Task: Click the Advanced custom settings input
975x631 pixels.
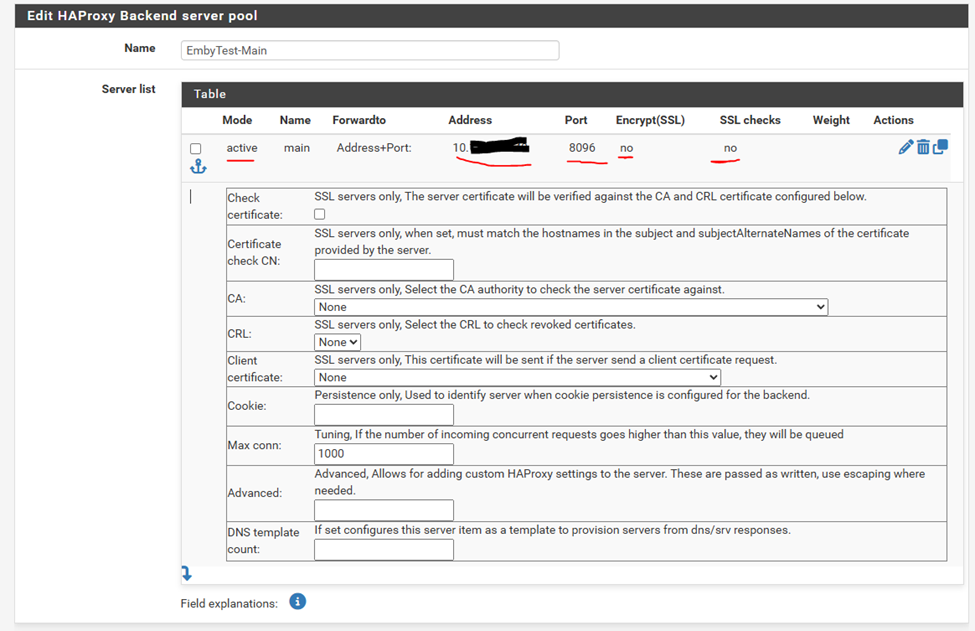Action: [384, 510]
